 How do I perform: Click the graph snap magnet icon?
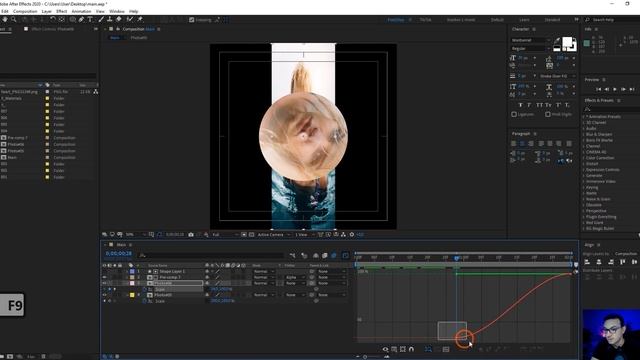click(411, 349)
